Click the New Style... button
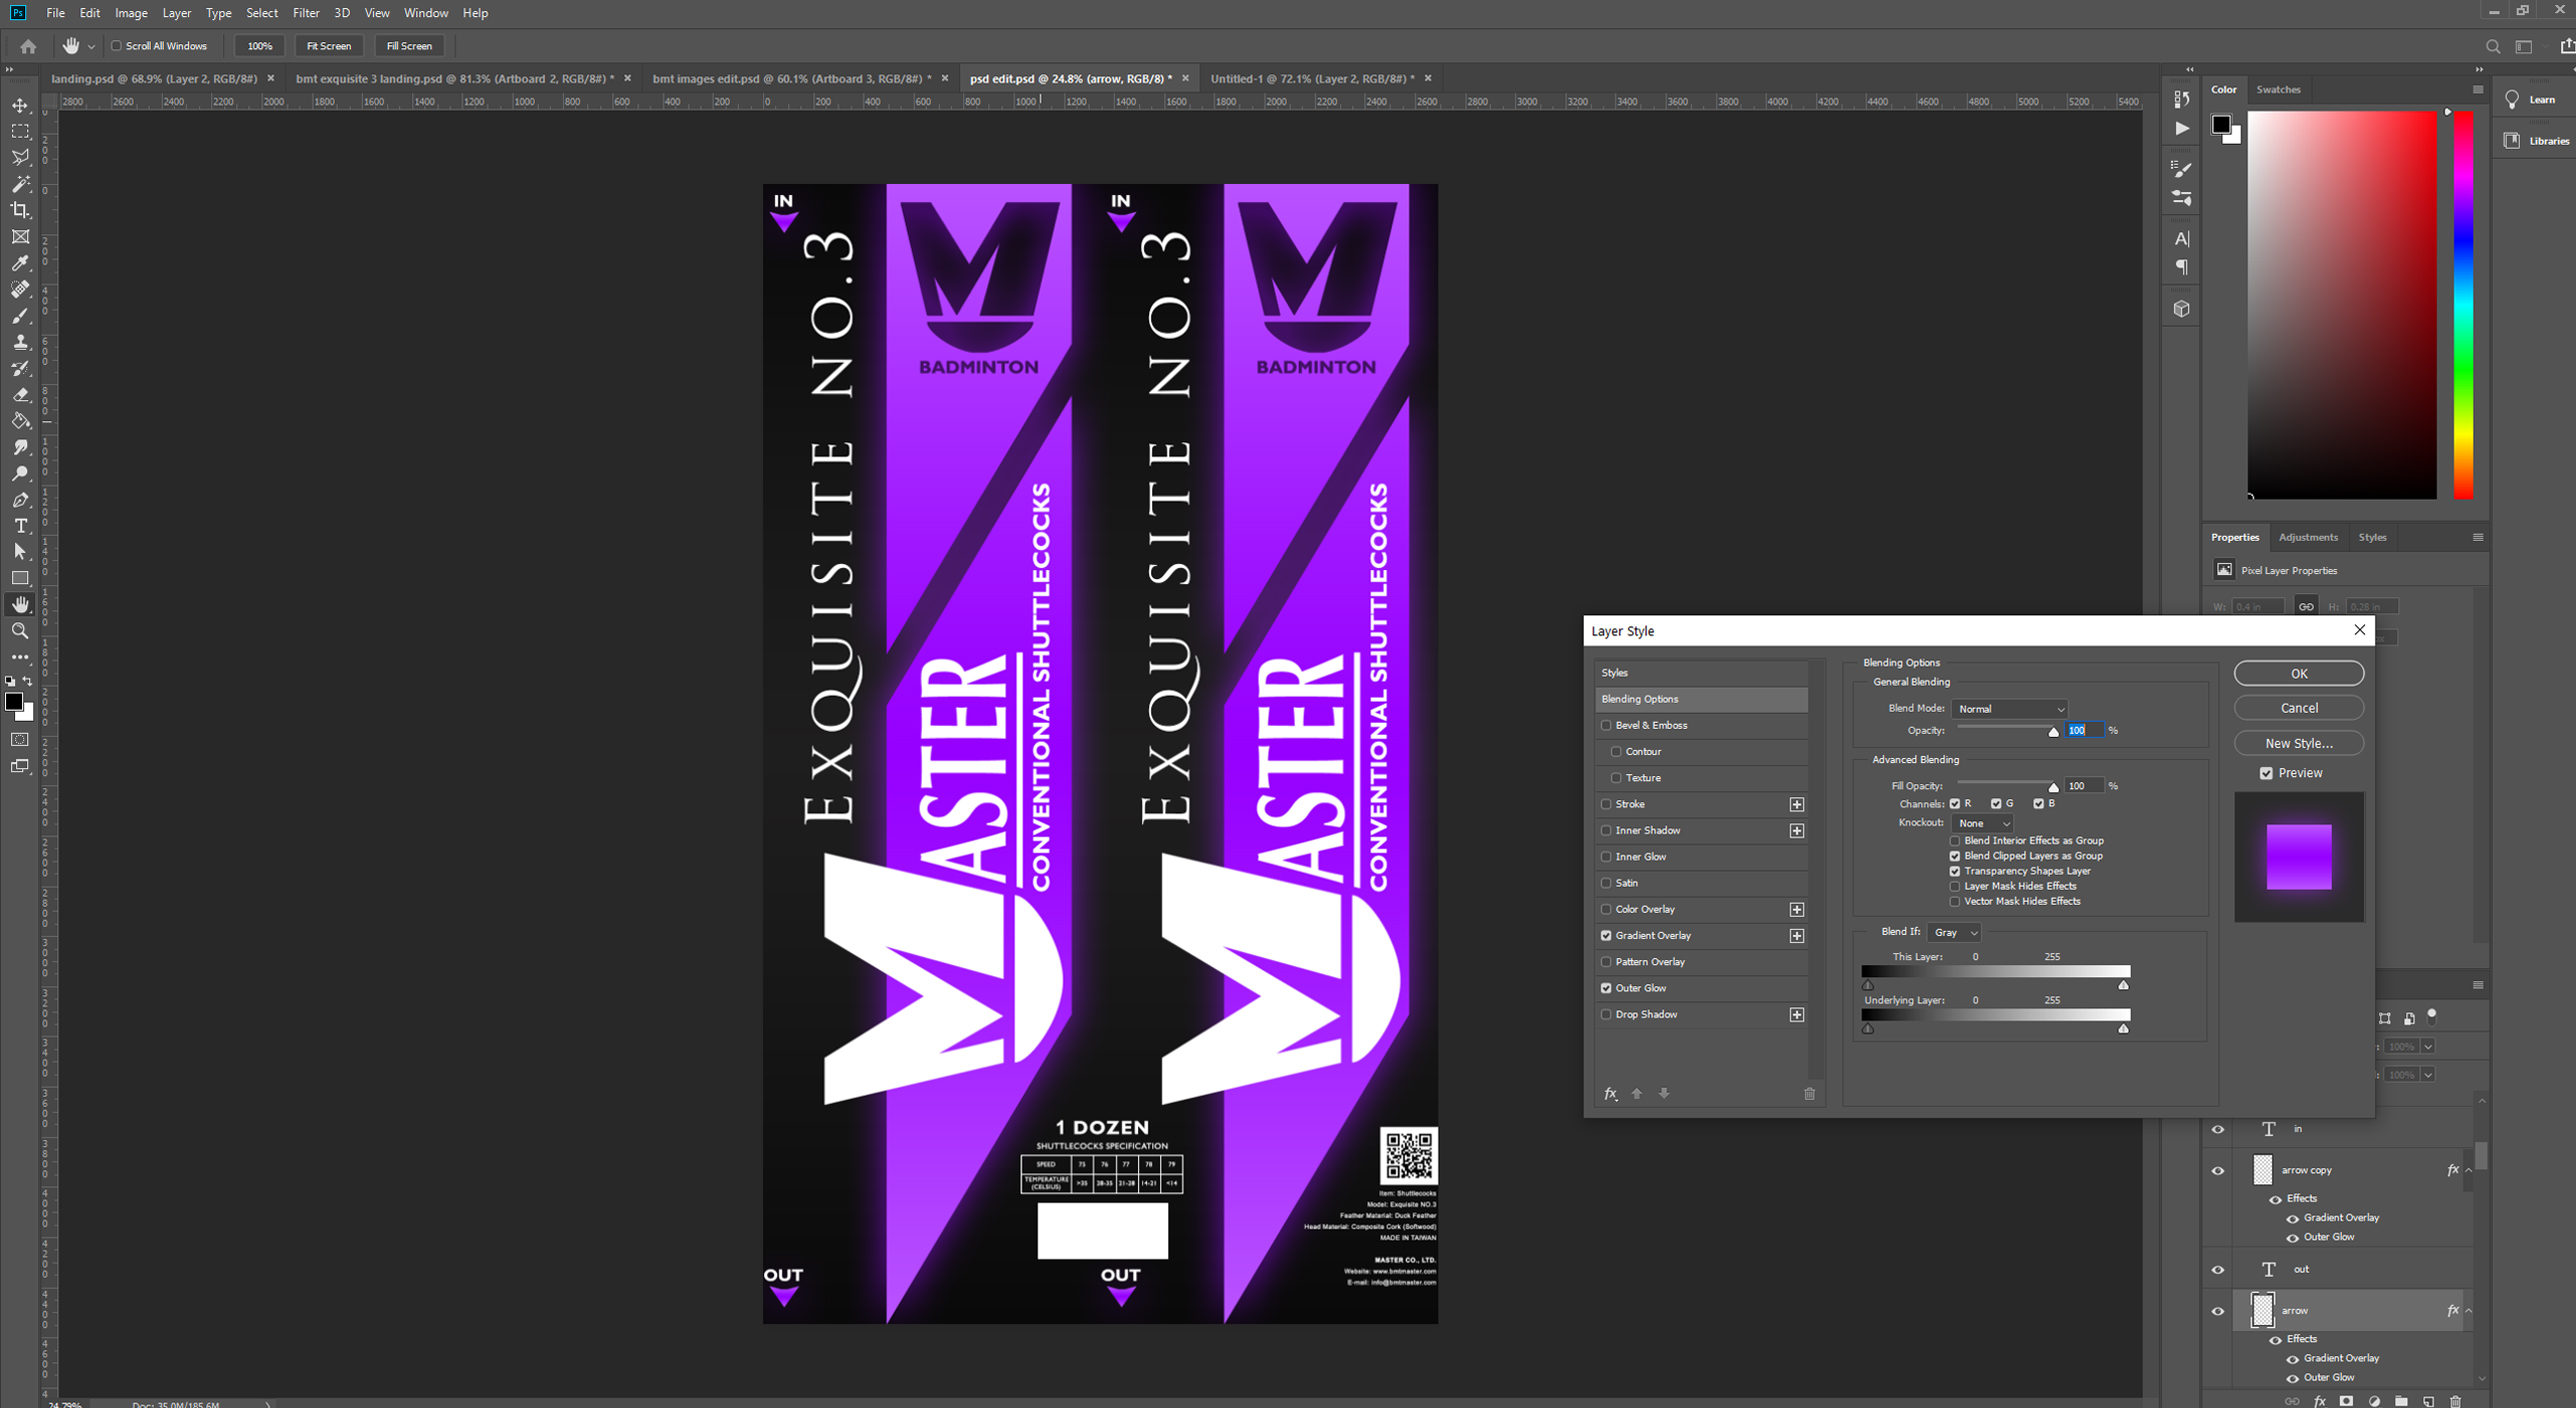 [x=2299, y=743]
